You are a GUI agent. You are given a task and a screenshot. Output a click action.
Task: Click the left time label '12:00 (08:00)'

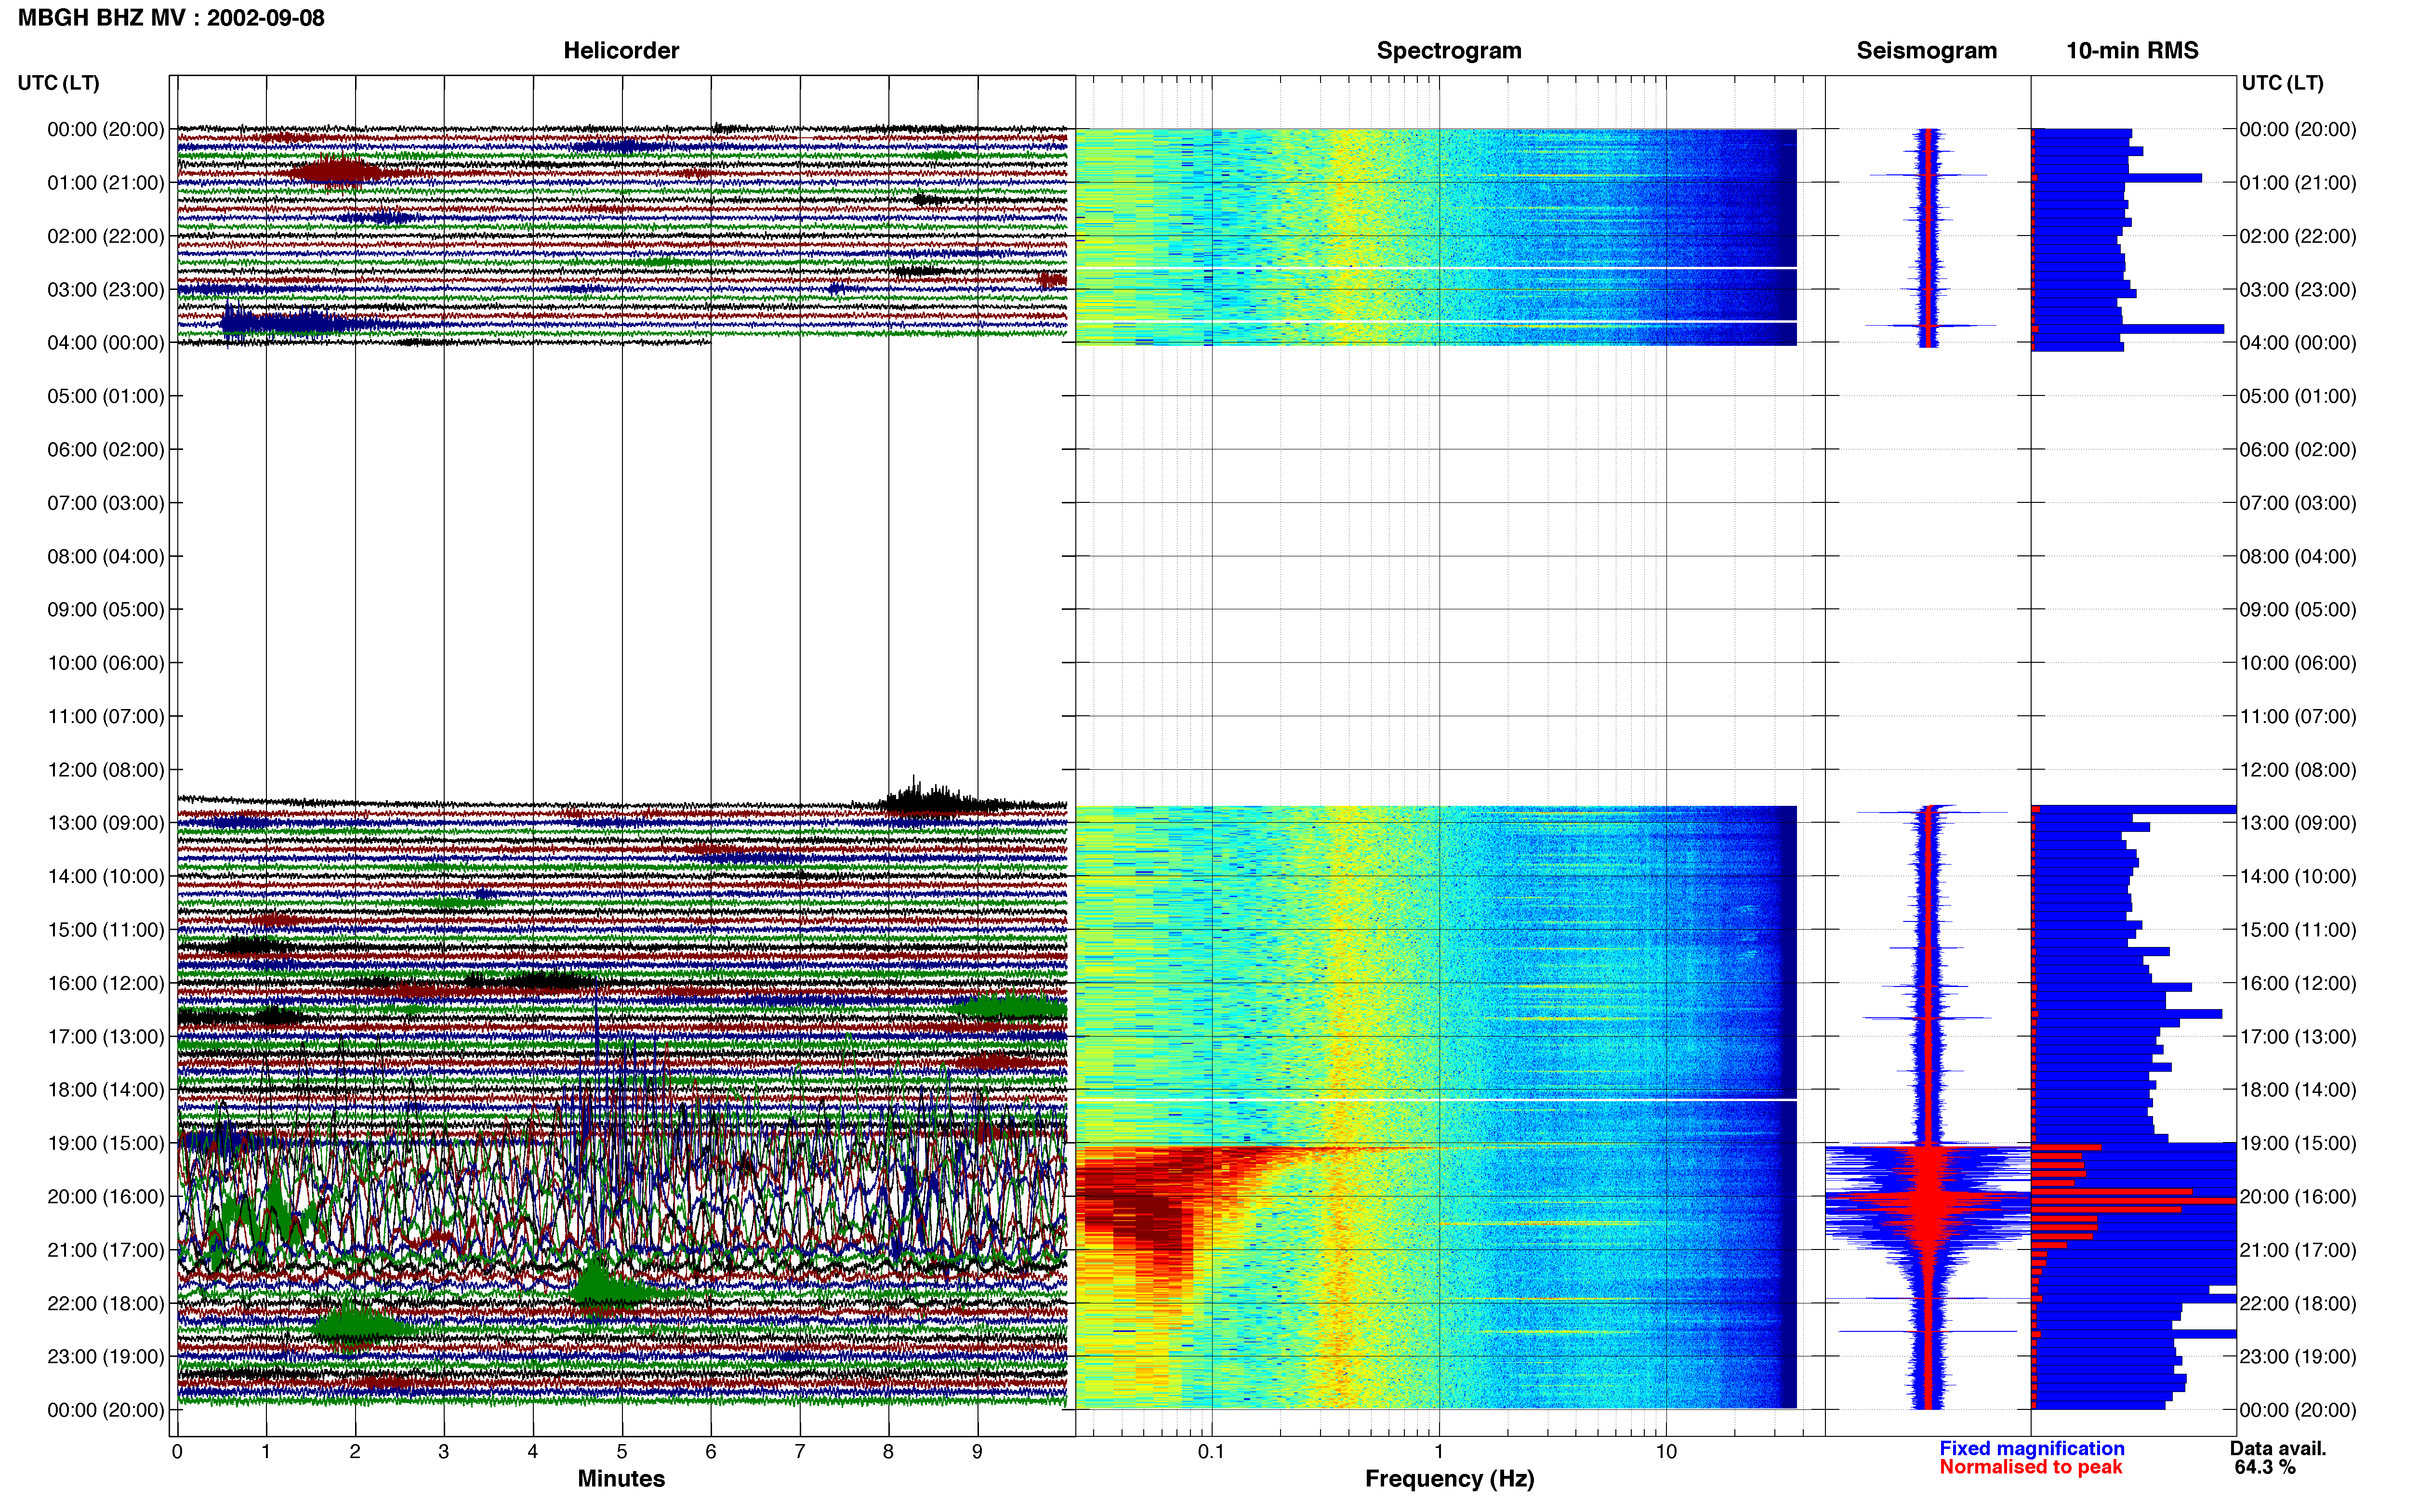pos(106,770)
